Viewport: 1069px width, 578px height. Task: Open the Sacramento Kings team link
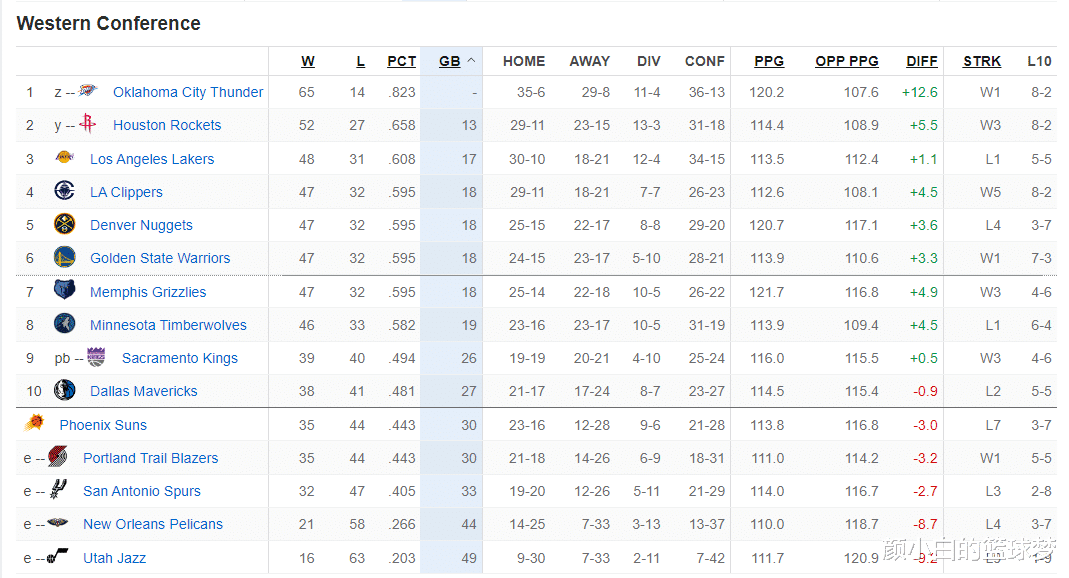click(180, 358)
